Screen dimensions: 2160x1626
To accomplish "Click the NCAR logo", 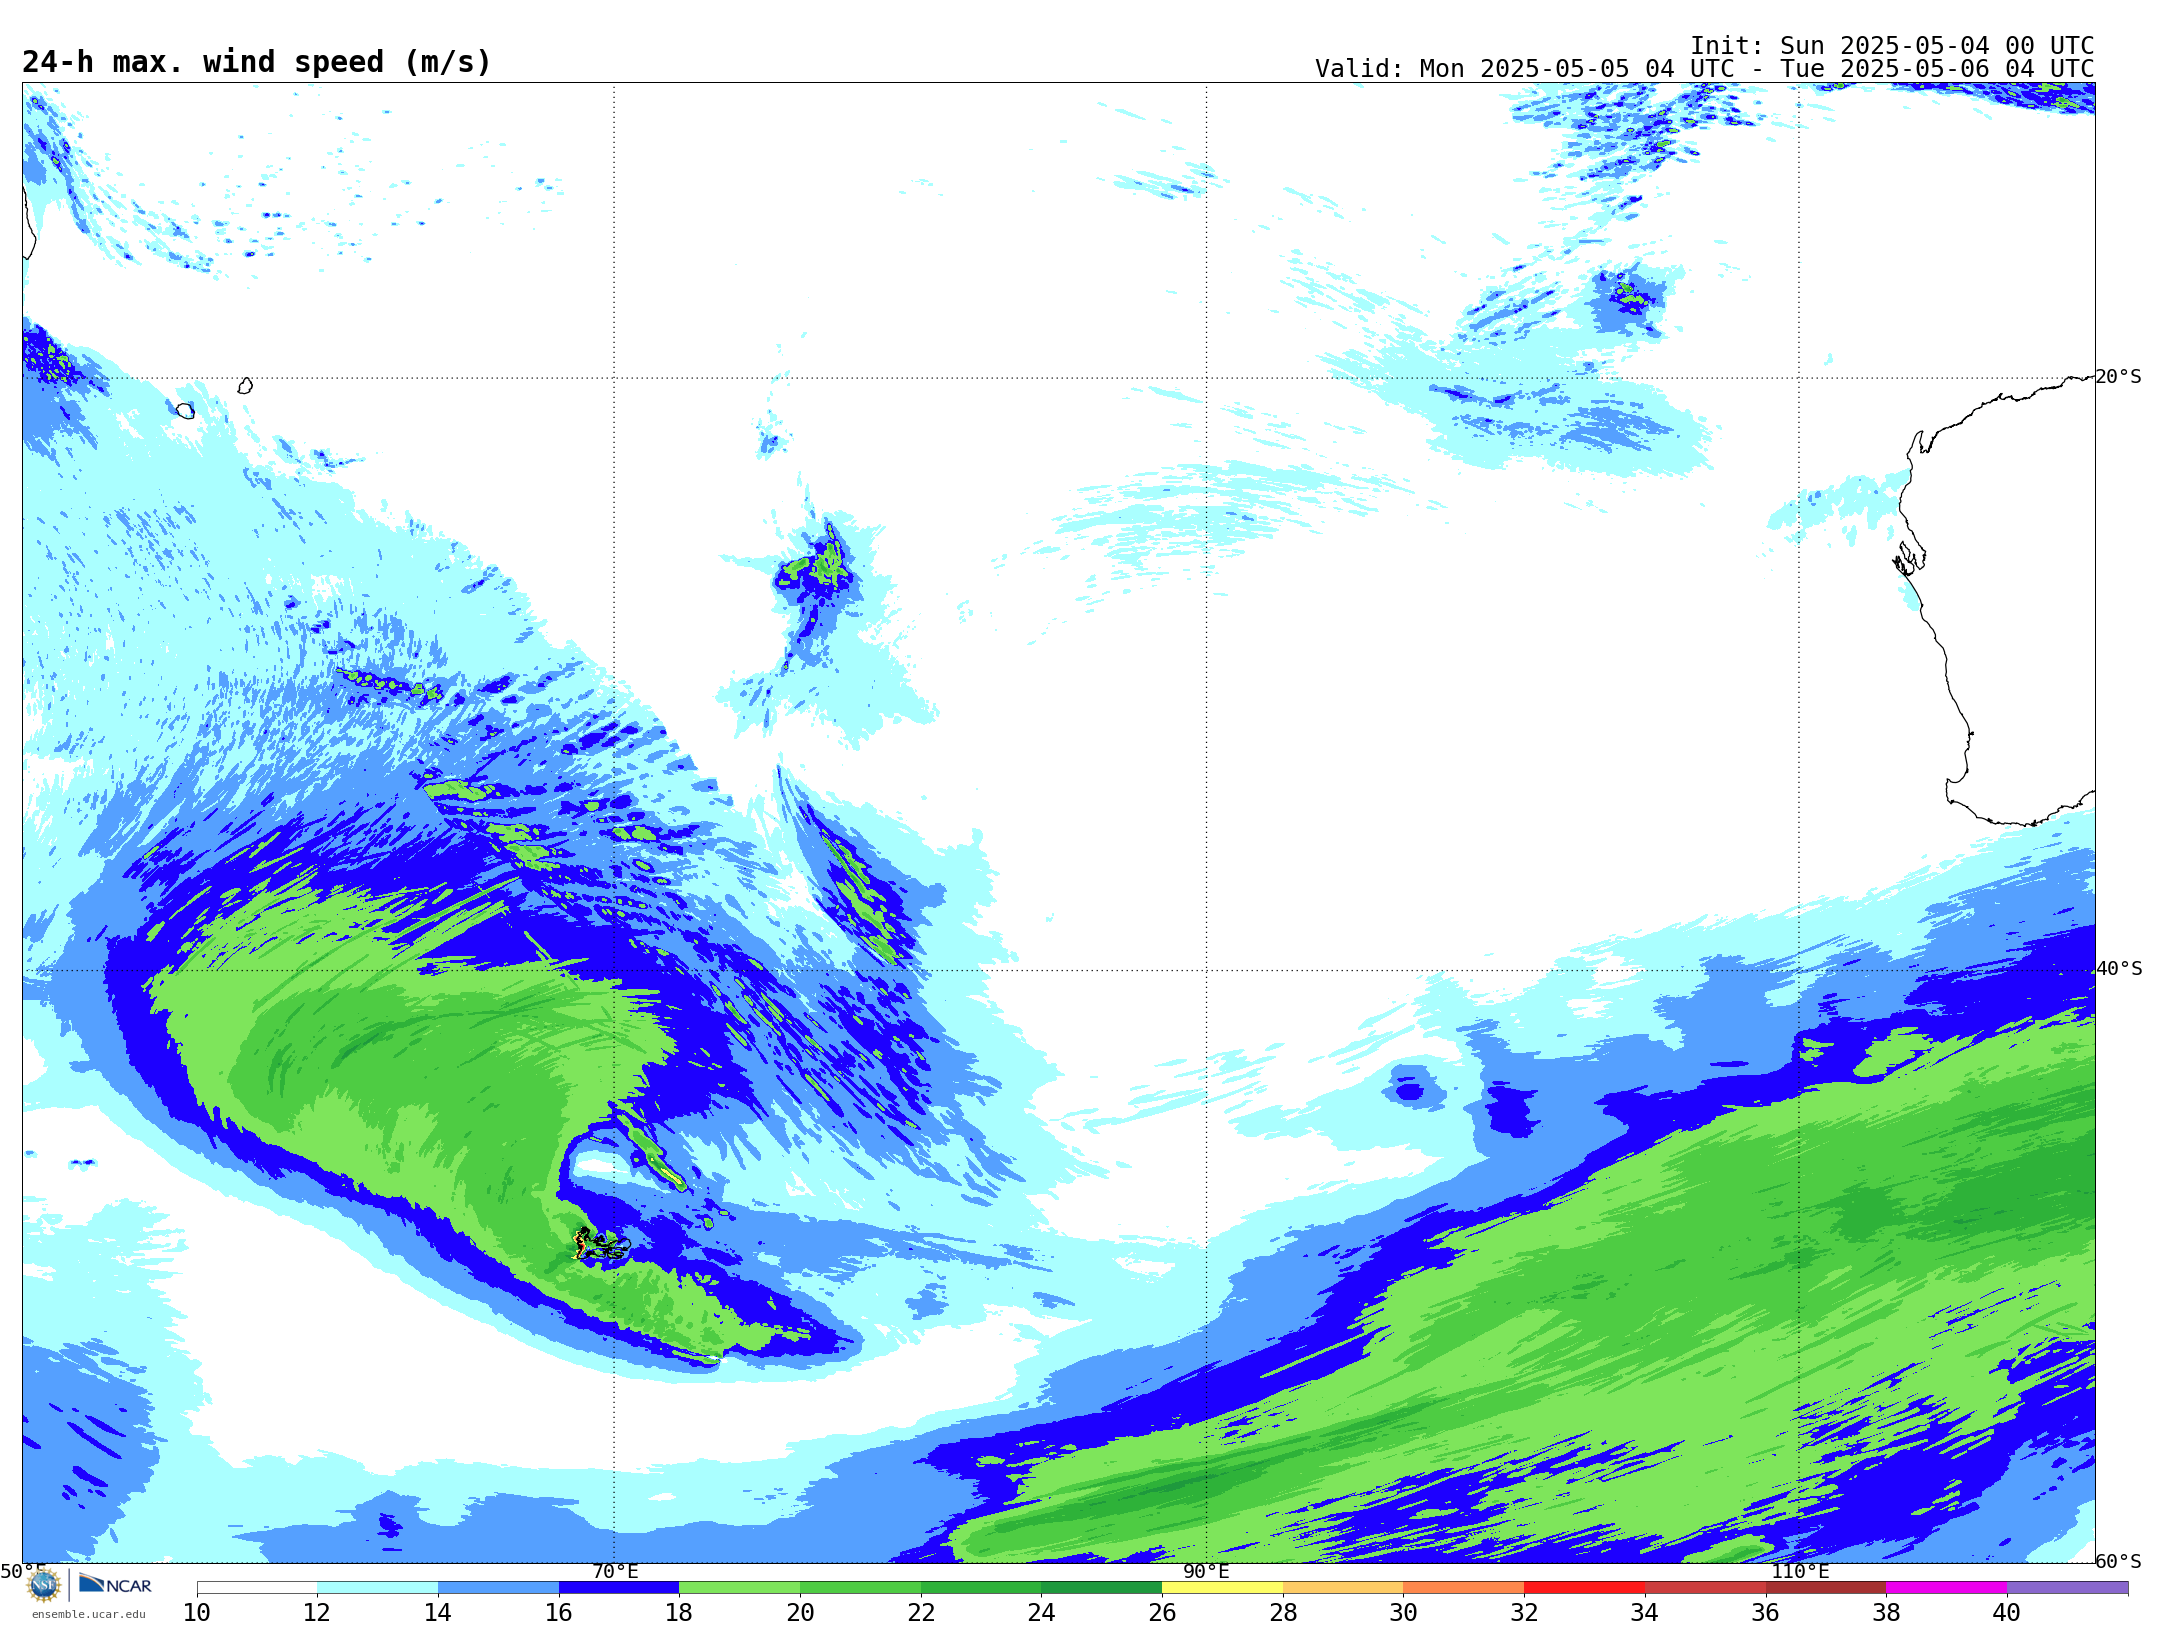I will (x=115, y=1585).
